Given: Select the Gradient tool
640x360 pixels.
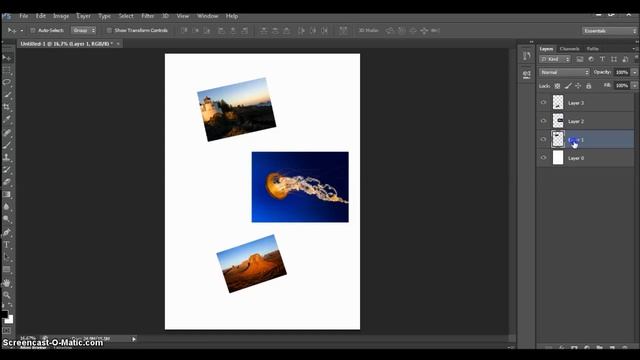Looking at the screenshot, I should (x=7, y=195).
